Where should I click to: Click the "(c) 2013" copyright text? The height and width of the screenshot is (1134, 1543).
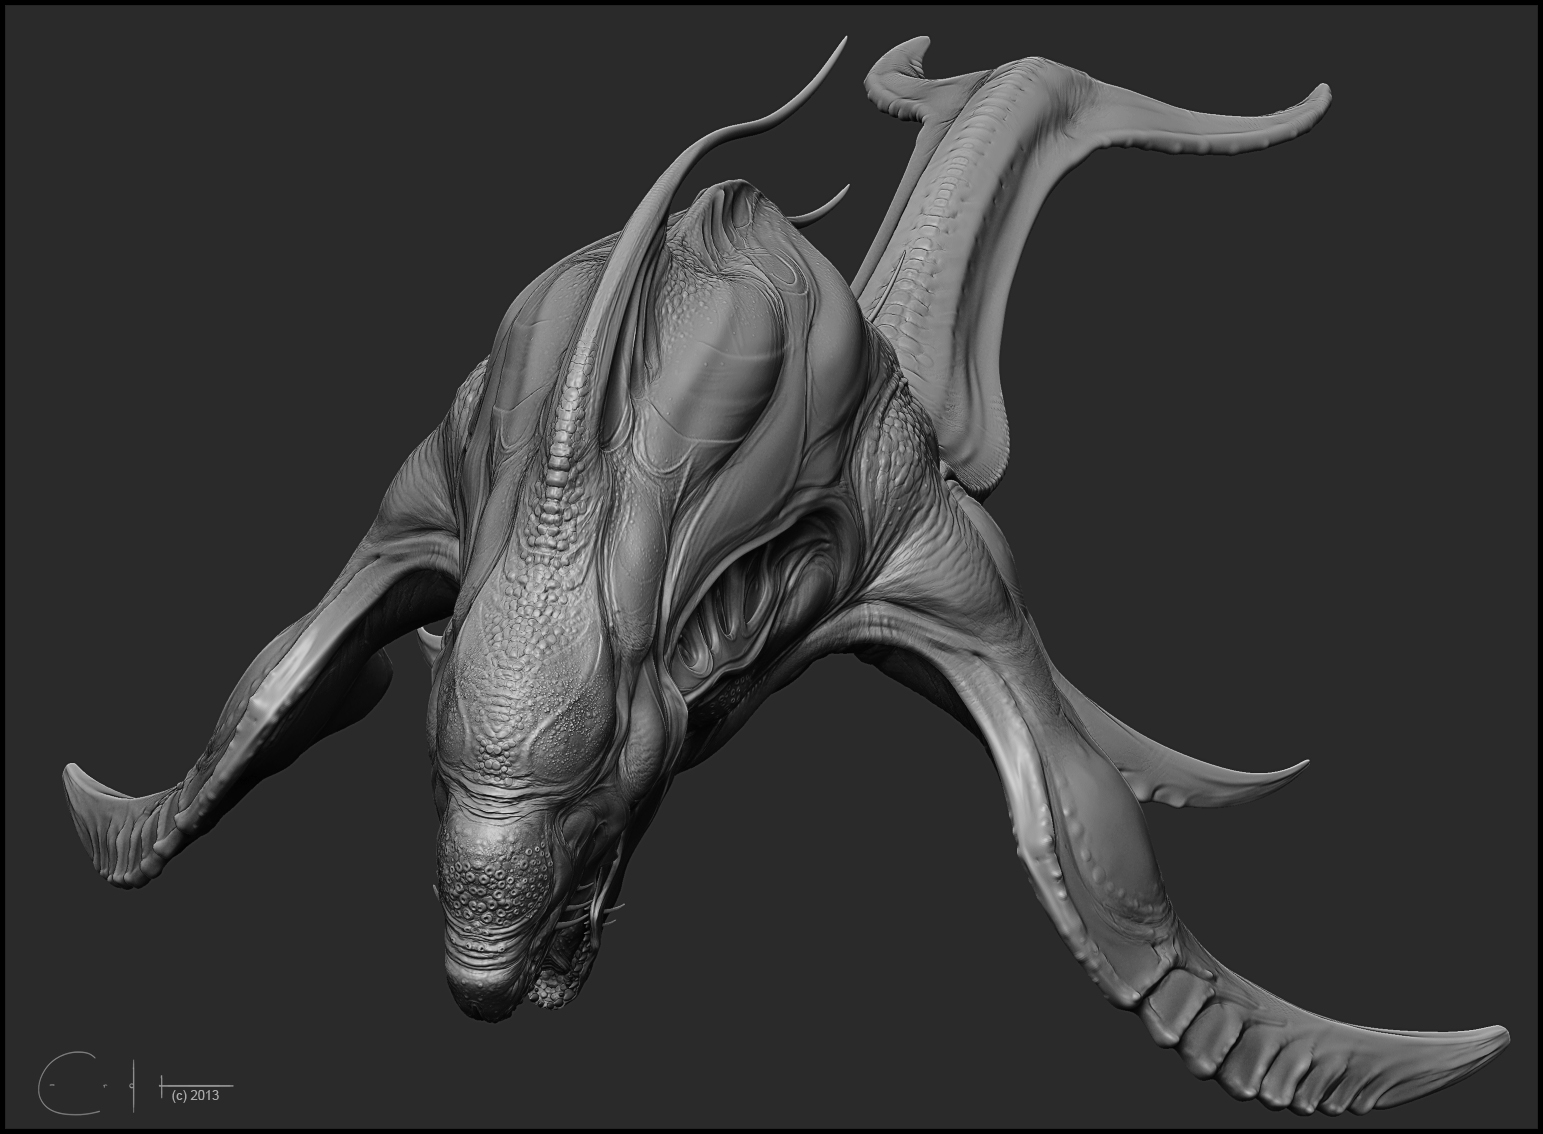[x=195, y=1094]
